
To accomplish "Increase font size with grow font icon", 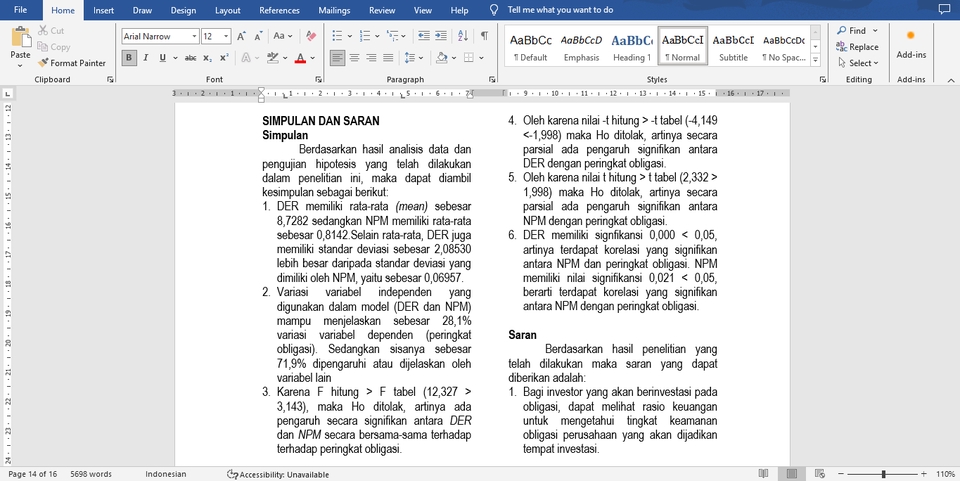I will (x=241, y=36).
